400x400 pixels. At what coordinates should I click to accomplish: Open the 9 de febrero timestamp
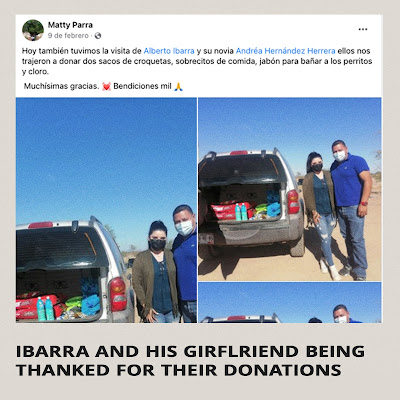(x=68, y=36)
